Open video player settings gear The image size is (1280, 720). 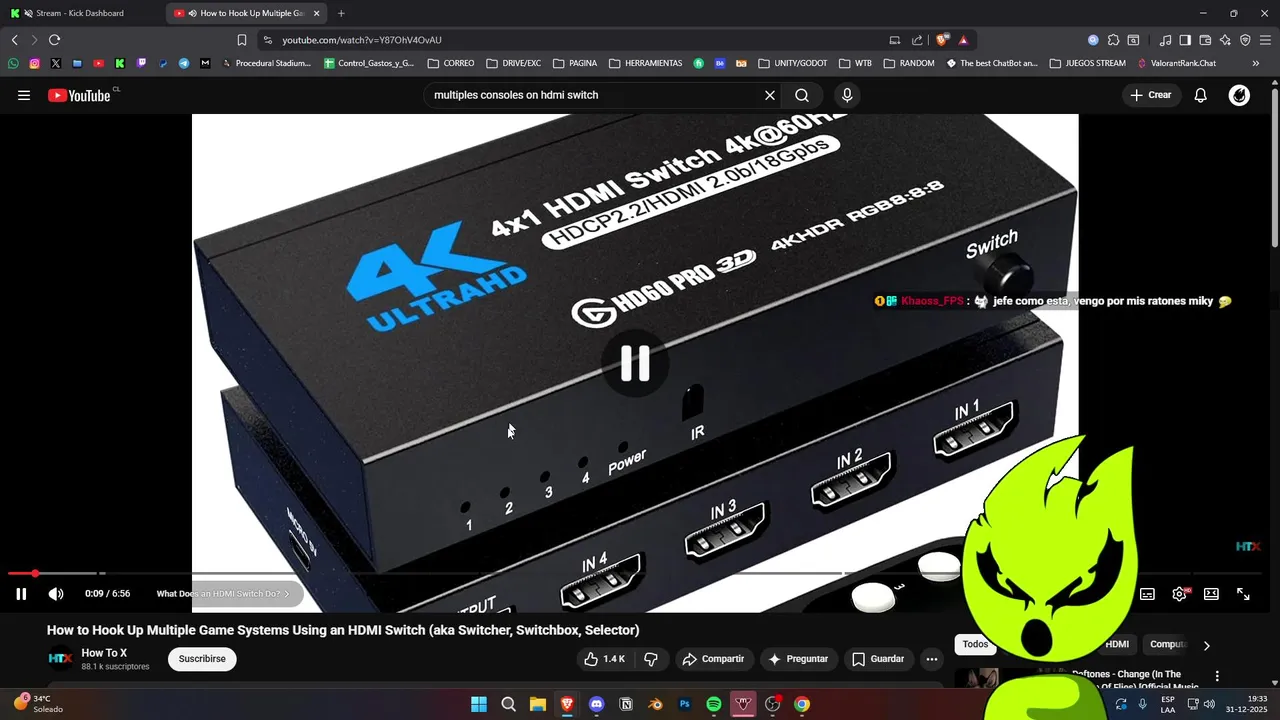pyautogui.click(x=1180, y=594)
